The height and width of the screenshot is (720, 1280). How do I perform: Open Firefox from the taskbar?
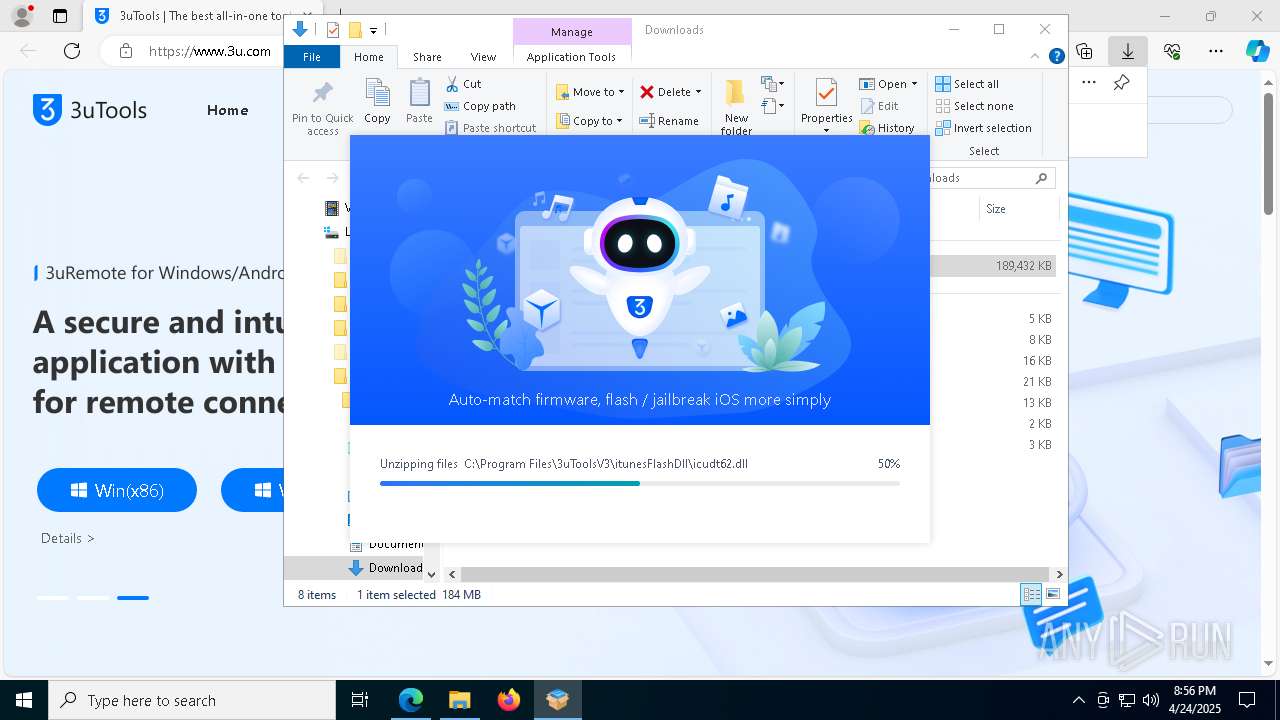pyautogui.click(x=508, y=700)
